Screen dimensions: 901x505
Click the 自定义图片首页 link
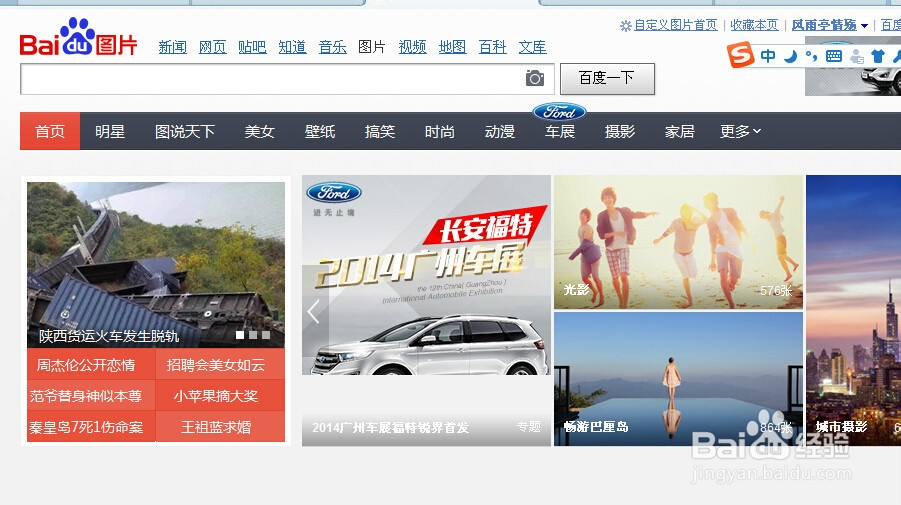(x=676, y=25)
